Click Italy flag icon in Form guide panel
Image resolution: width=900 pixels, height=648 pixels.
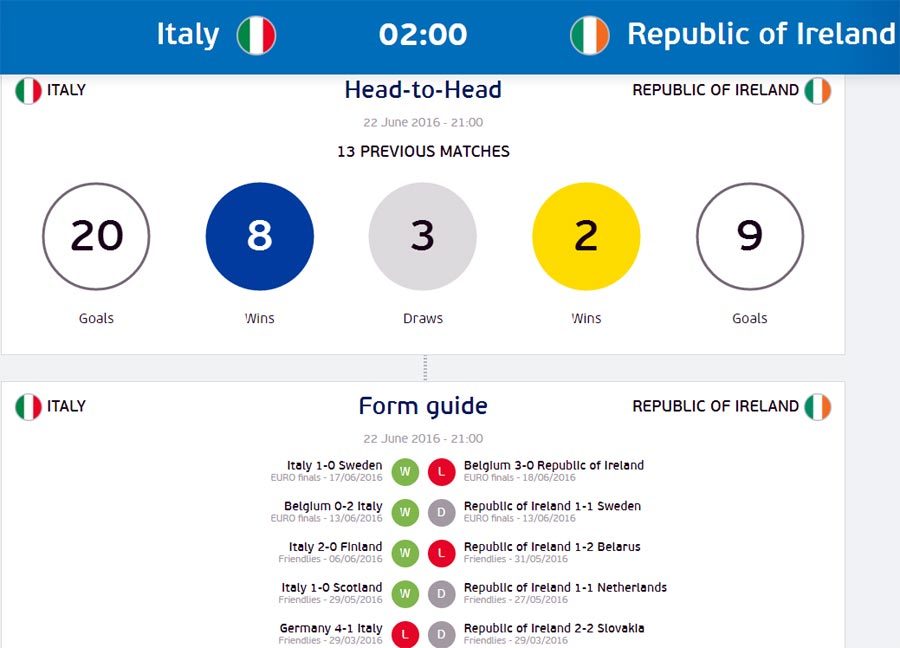pyautogui.click(x=29, y=407)
